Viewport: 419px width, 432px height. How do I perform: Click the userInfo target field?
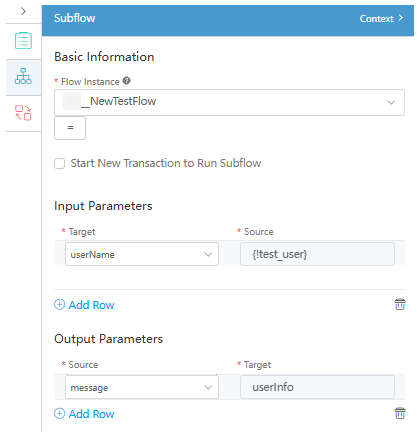(x=317, y=387)
